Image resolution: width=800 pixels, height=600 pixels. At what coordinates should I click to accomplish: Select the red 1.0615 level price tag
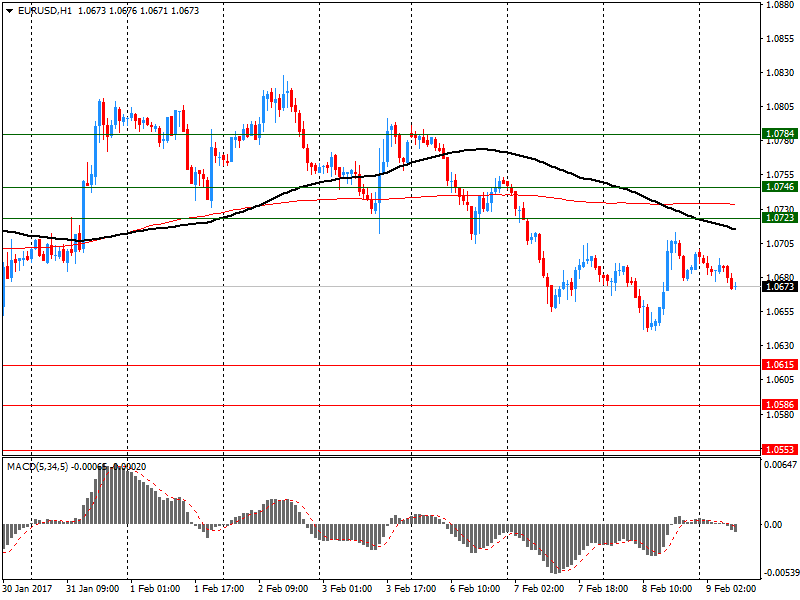[779, 365]
